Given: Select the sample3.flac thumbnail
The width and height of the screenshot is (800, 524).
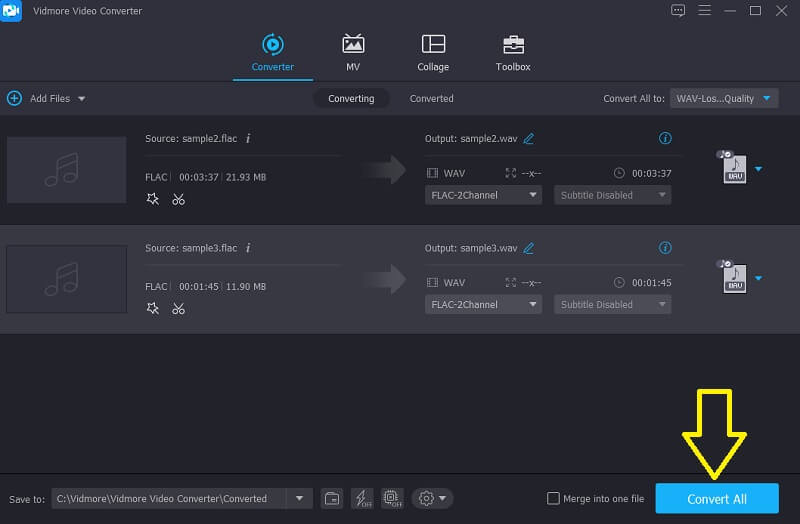Looking at the screenshot, I should [67, 279].
